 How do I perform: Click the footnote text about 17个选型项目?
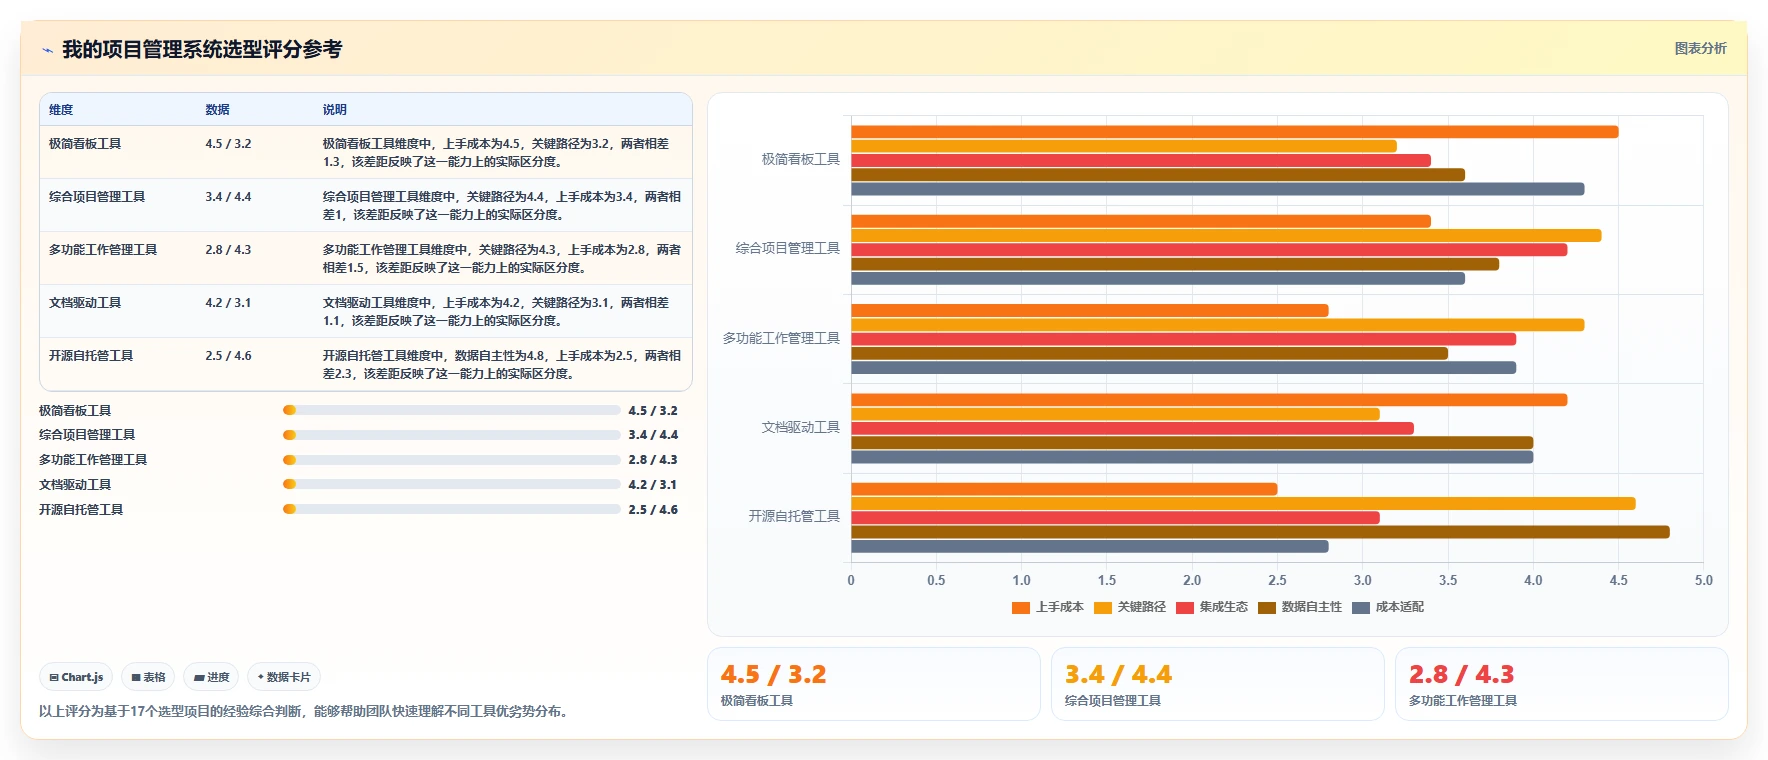[x=305, y=712]
